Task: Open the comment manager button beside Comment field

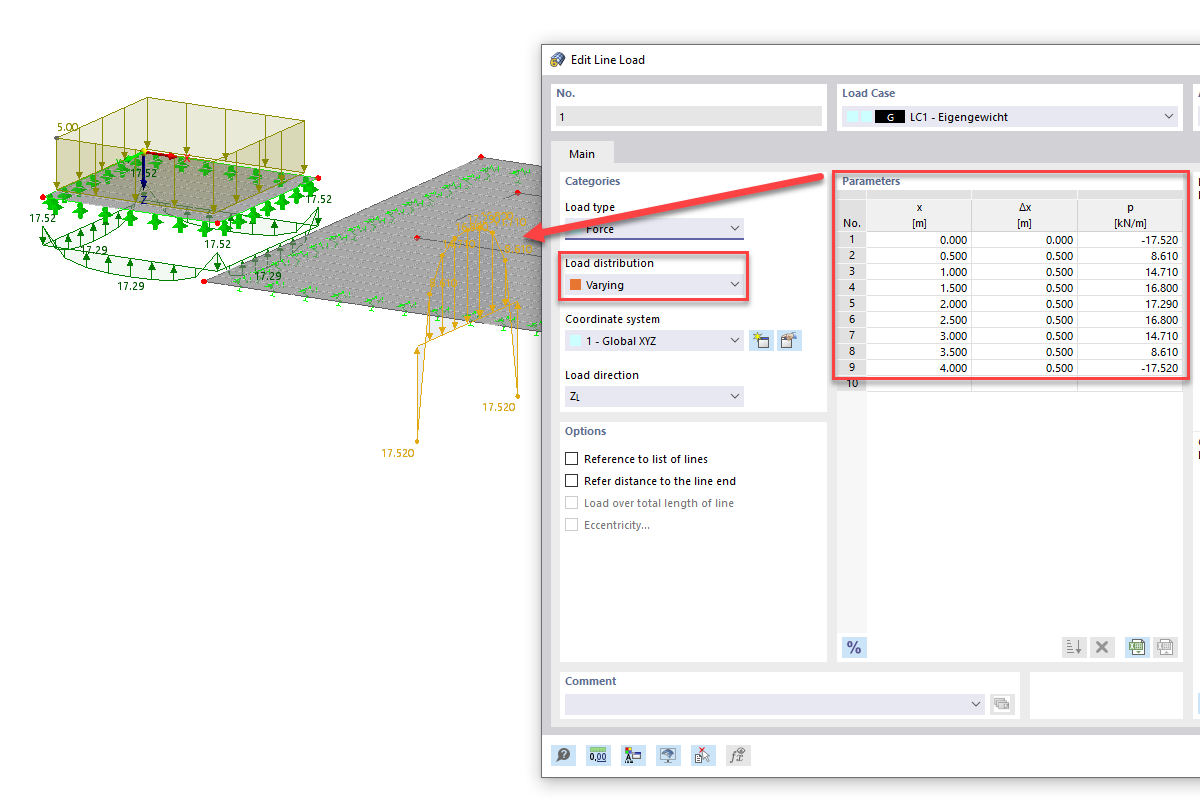Action: (x=1002, y=704)
